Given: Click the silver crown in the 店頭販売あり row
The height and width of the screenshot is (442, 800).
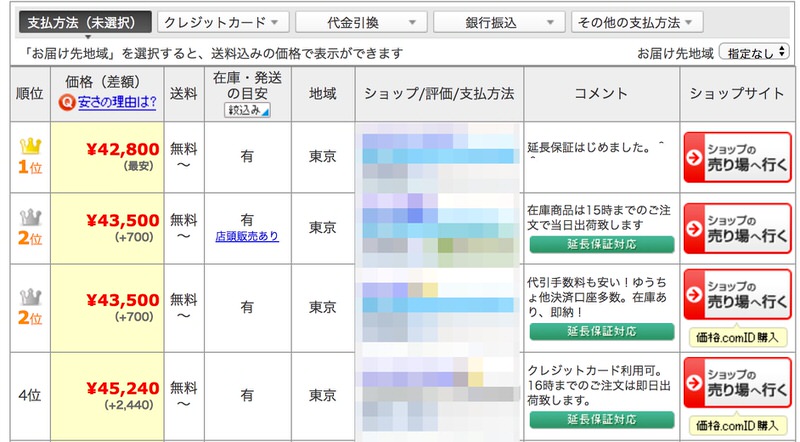Looking at the screenshot, I should click(x=29, y=218).
